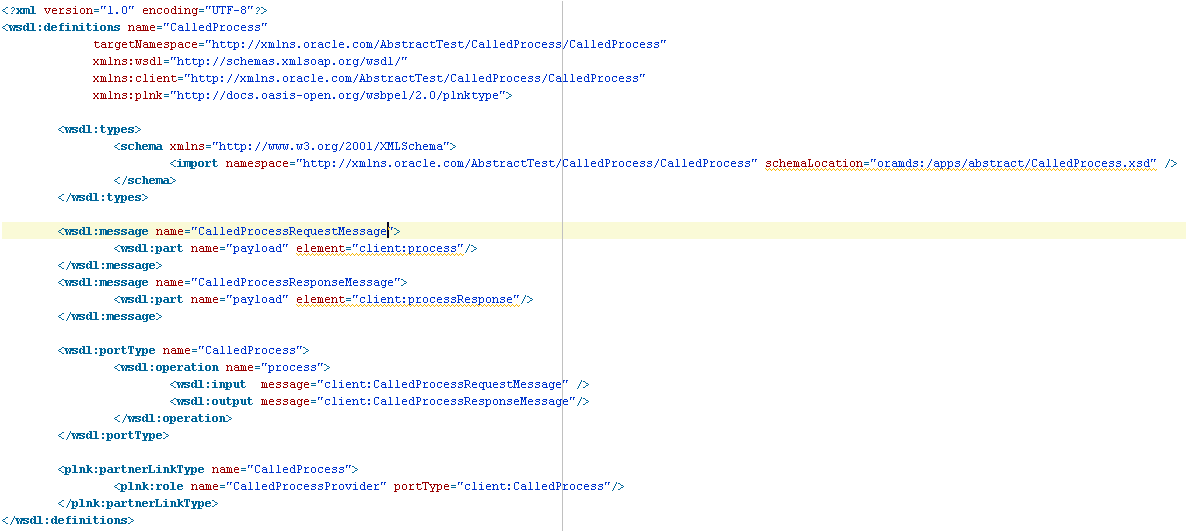1186x531 pixels.
Task: Click the opening wsdl:types tag
Action: [x=100, y=129]
